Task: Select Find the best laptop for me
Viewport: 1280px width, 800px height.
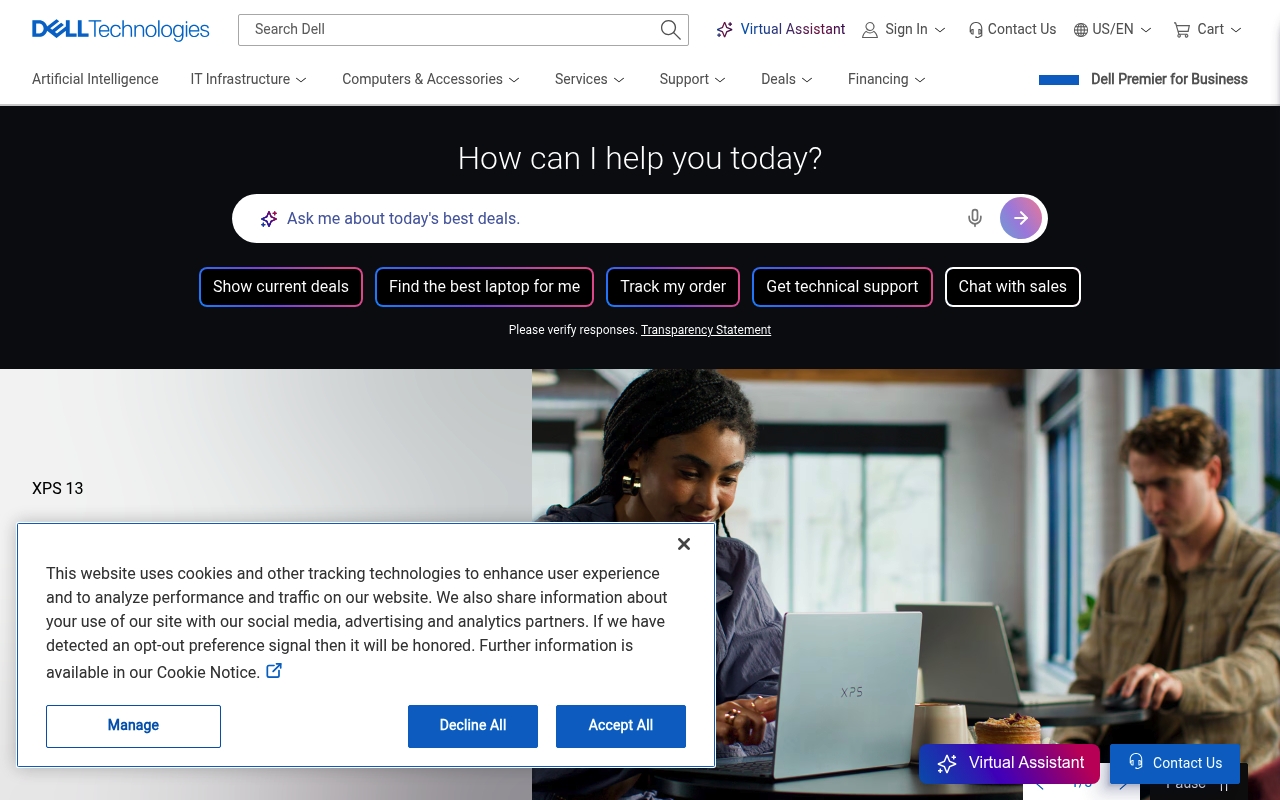Action: (x=484, y=287)
